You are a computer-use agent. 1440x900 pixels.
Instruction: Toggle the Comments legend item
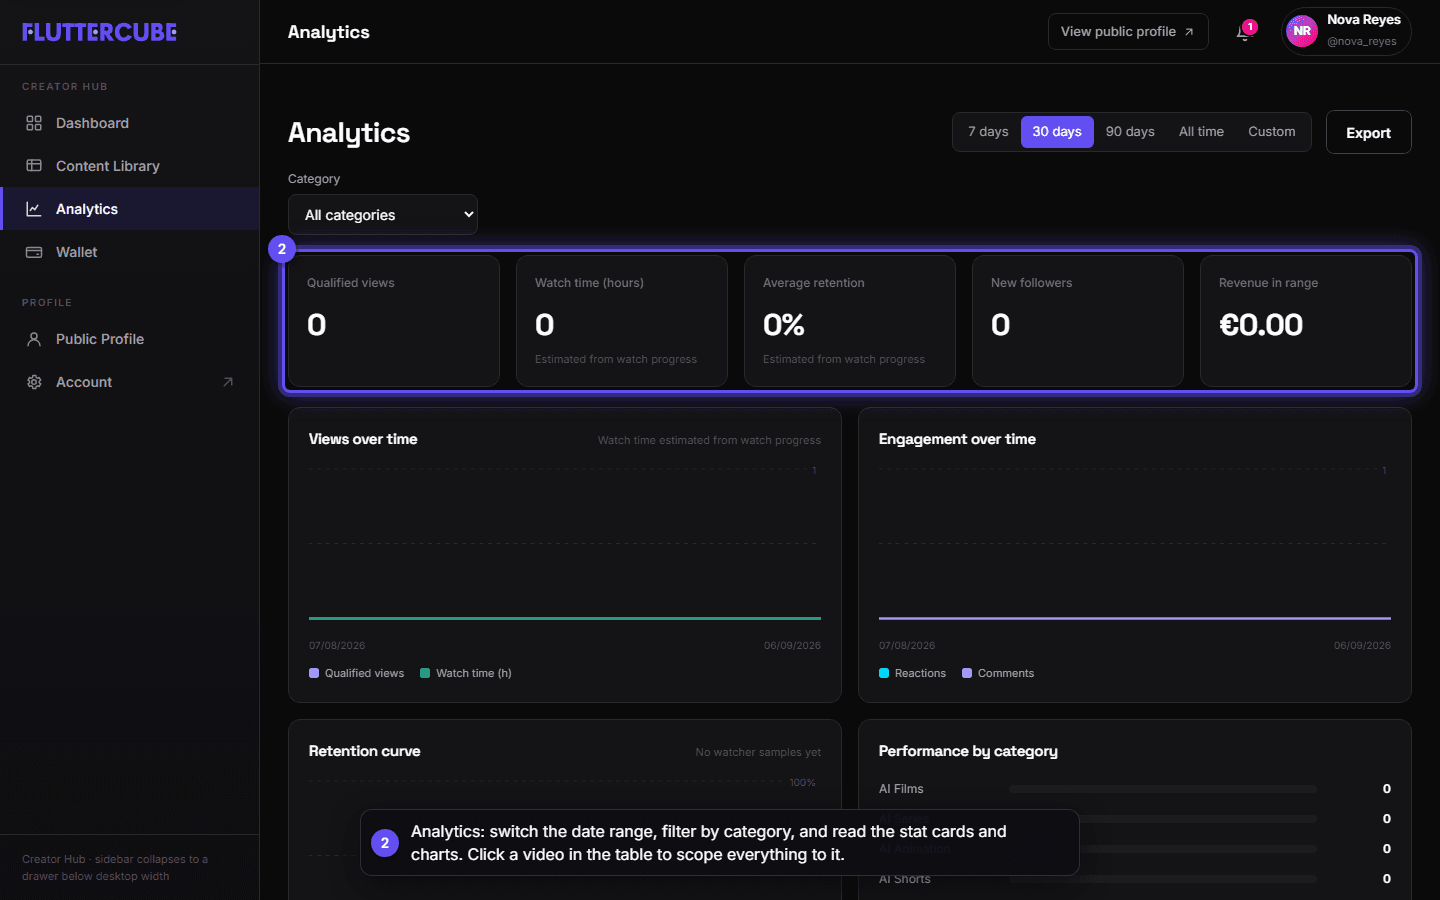[998, 673]
